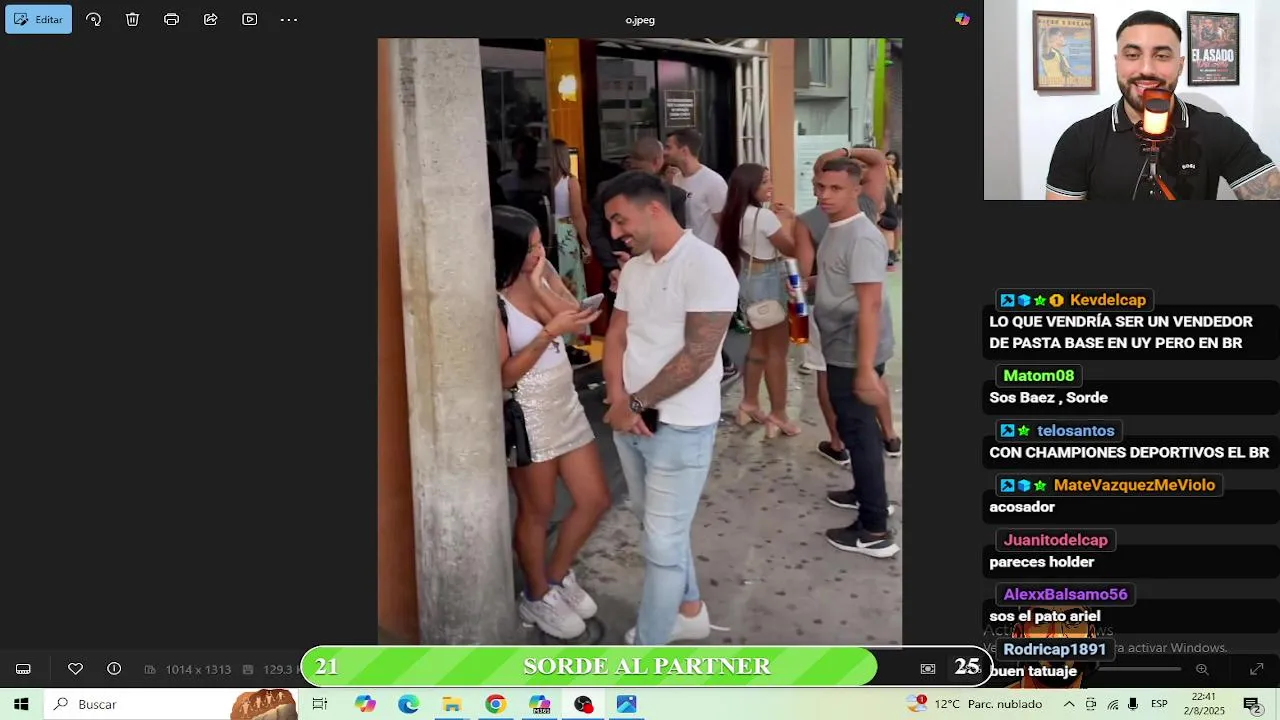The height and width of the screenshot is (720, 1280).
Task: Click the 'acosador' chat message
Action: click(1021, 507)
